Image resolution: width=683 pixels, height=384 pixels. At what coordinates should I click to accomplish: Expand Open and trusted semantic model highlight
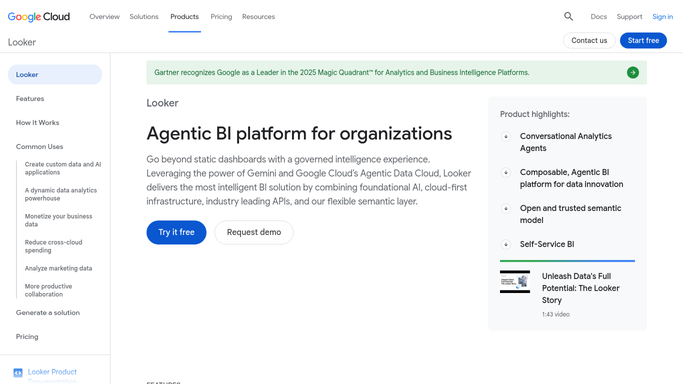506,209
